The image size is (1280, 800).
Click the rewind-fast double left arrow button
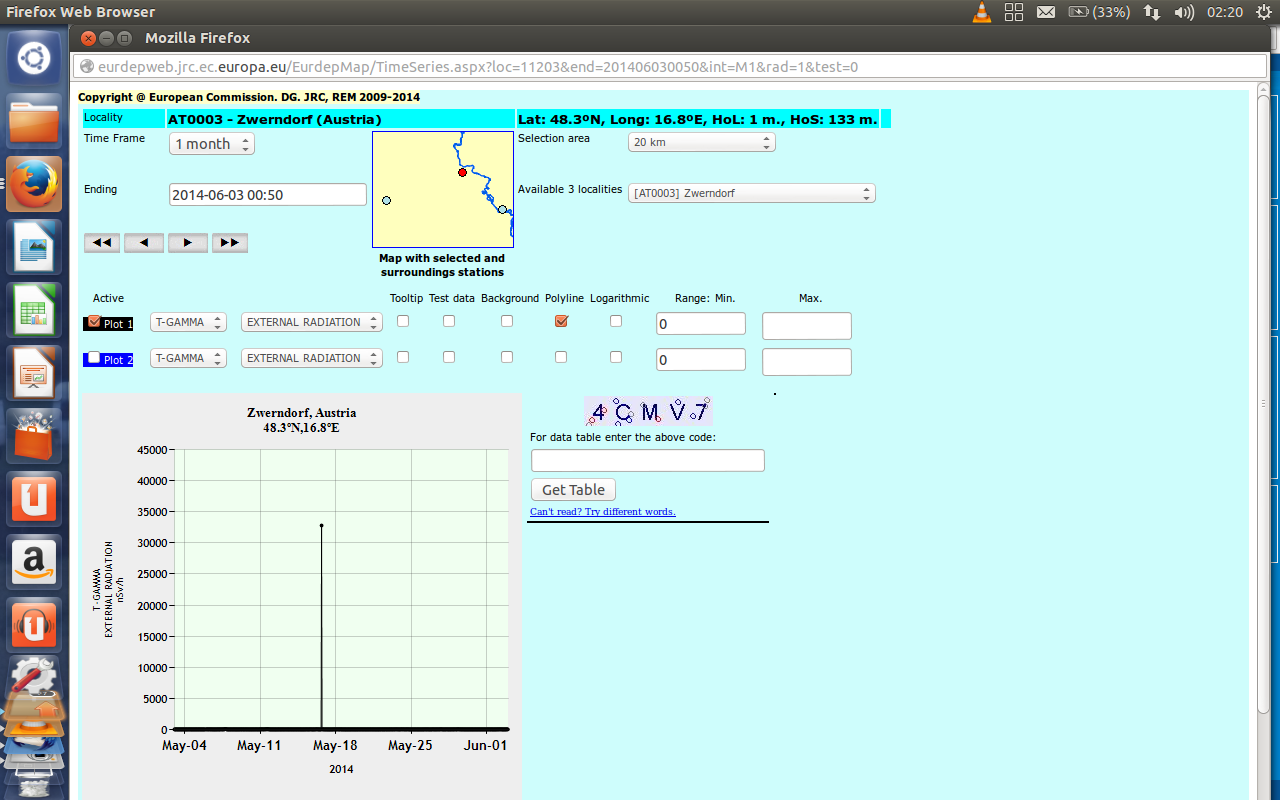pyautogui.click(x=102, y=243)
